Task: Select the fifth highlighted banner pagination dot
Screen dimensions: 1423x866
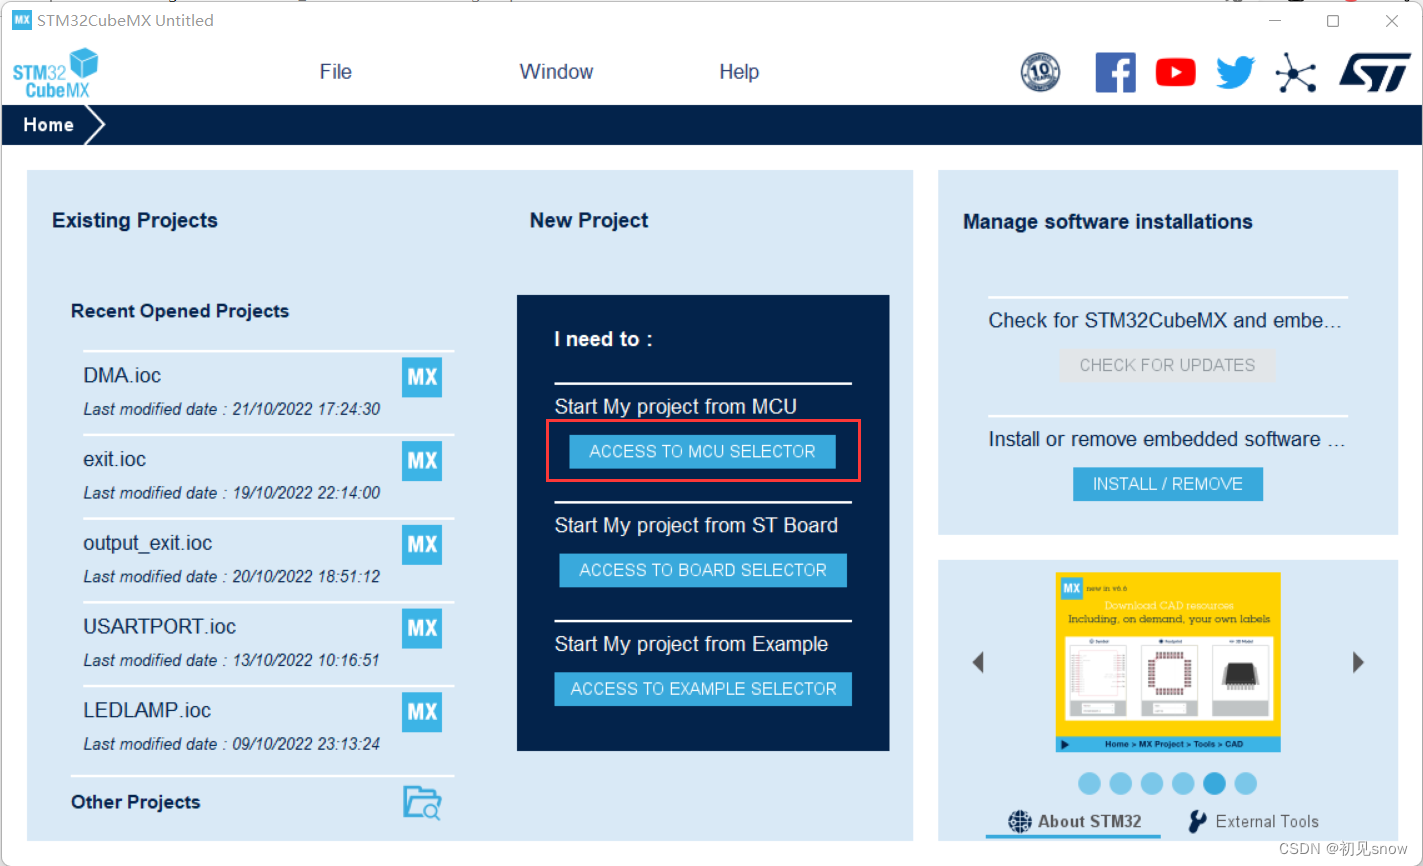Action: [1214, 783]
